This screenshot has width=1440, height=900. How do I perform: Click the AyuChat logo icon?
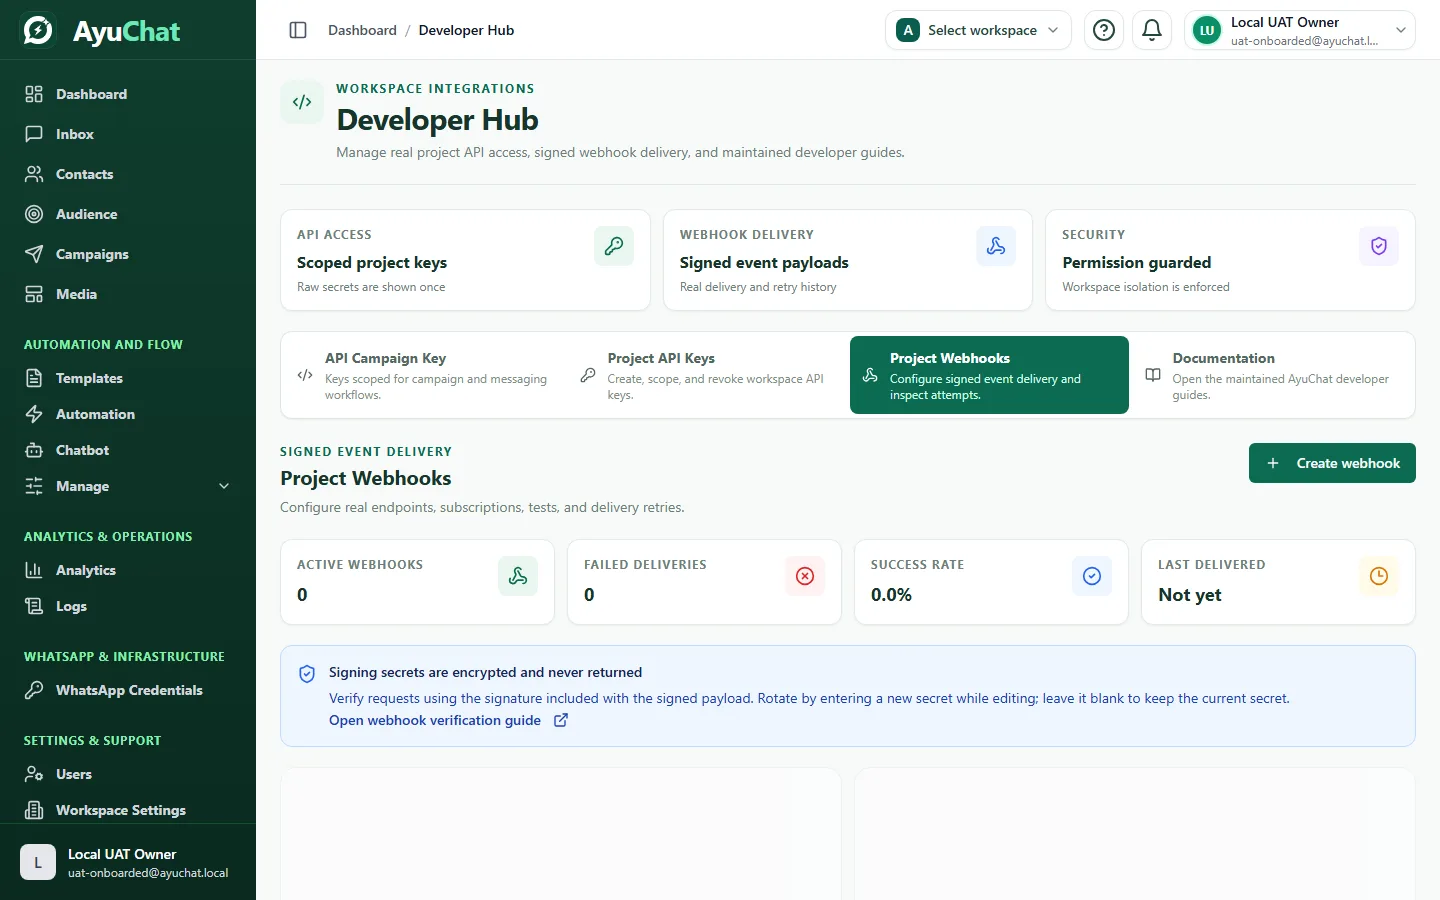click(38, 30)
